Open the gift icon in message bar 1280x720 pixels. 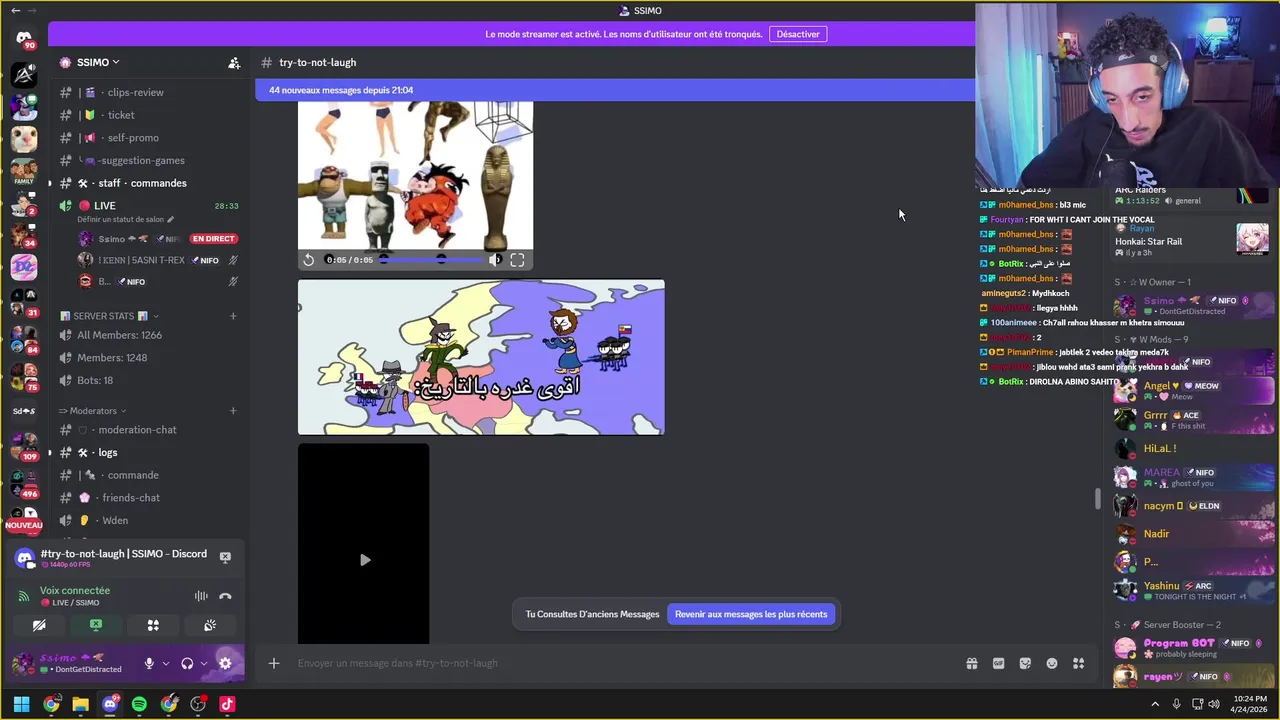pyautogui.click(x=971, y=663)
